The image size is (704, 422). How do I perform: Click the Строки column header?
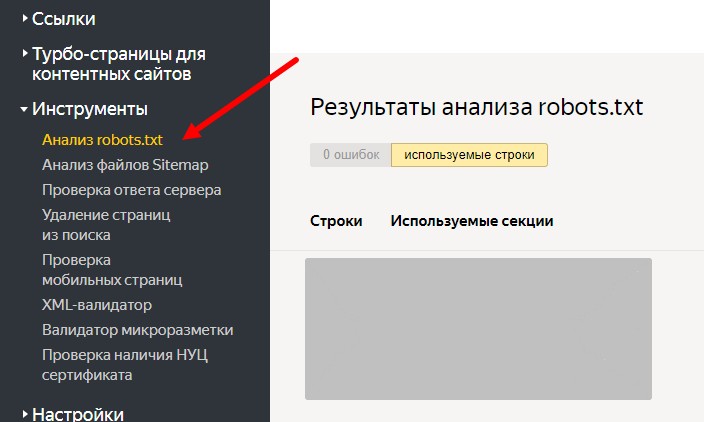click(336, 221)
